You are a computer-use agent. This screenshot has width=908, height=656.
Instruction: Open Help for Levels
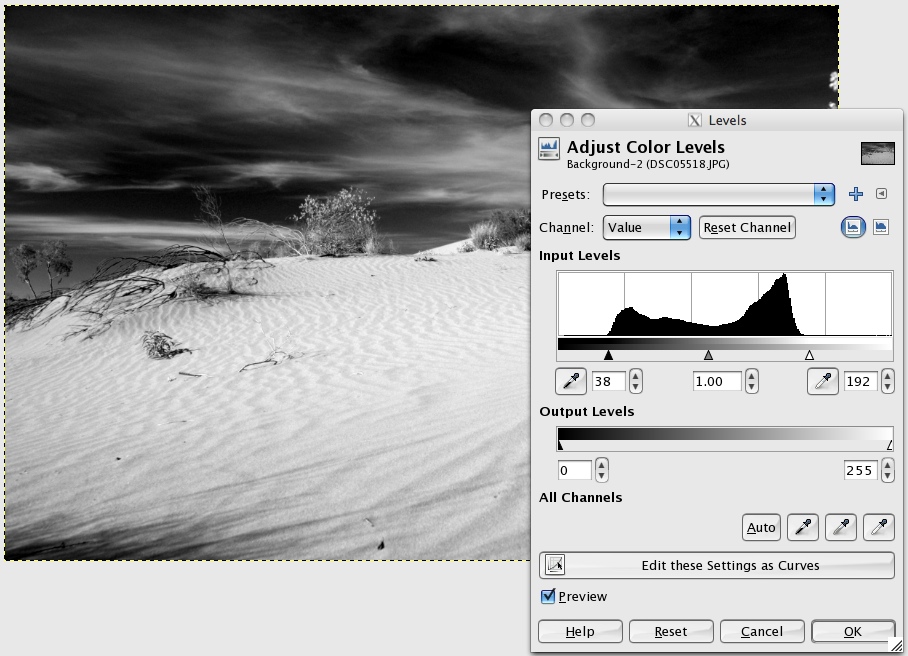[x=580, y=632]
